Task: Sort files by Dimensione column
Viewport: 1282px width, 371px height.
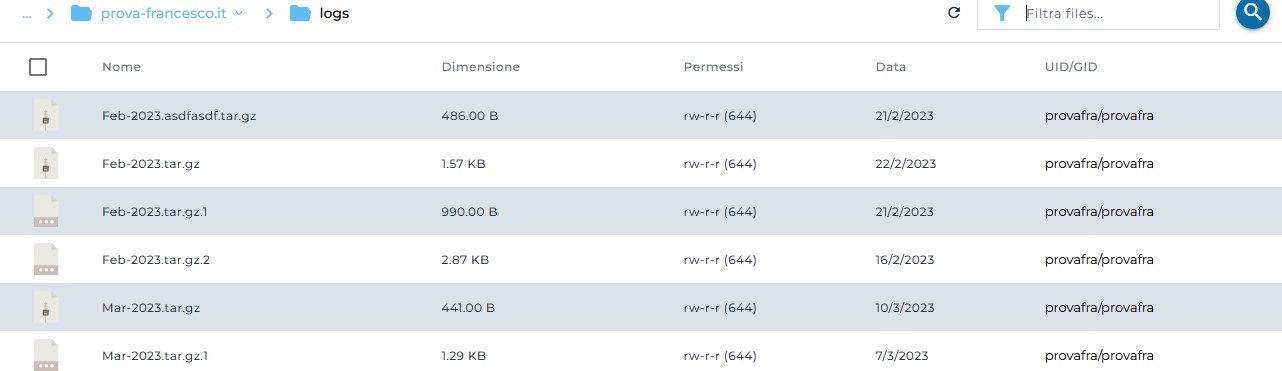Action: (x=480, y=67)
